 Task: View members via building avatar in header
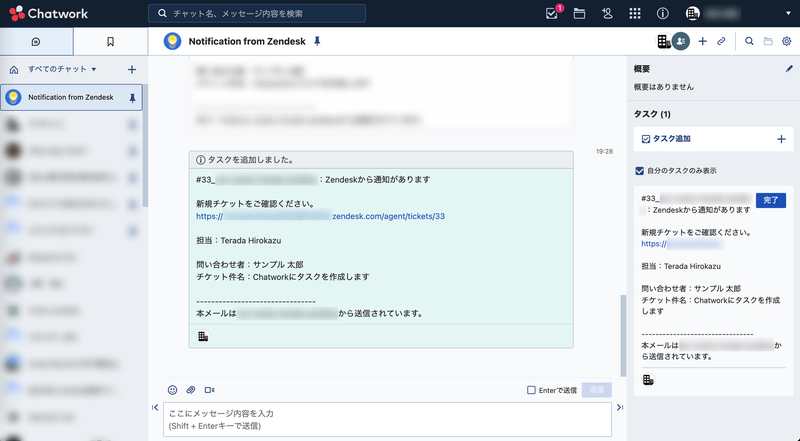[x=664, y=41]
